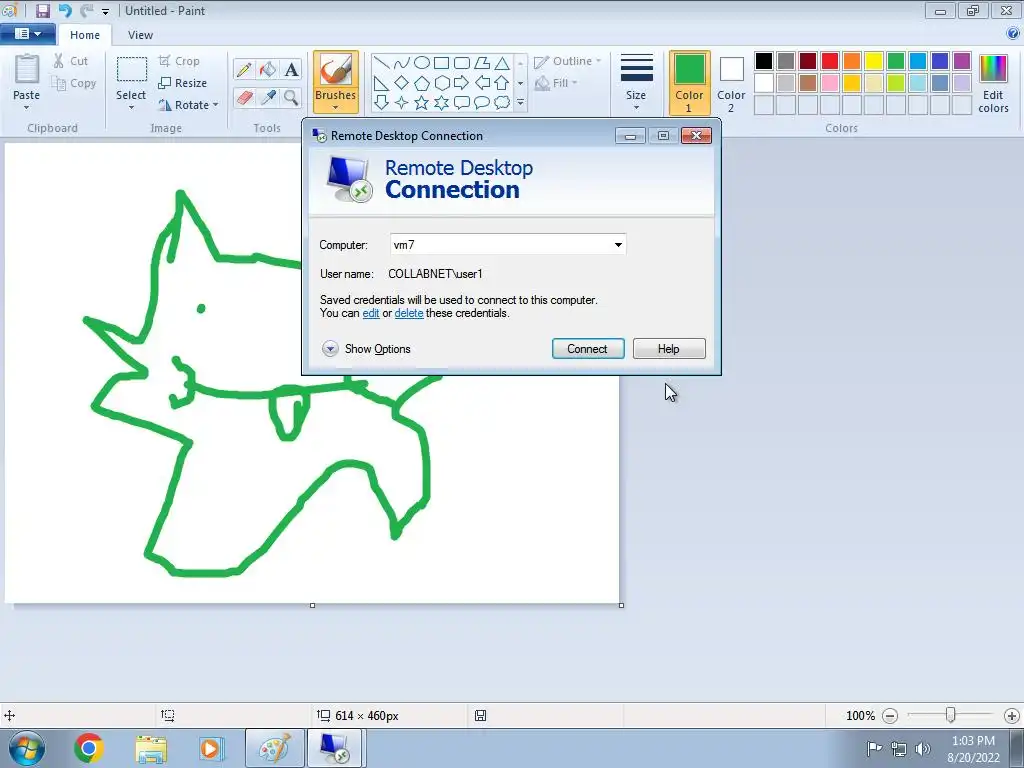Open the Paste dropdown arrow
The height and width of the screenshot is (768, 1024).
point(27,108)
